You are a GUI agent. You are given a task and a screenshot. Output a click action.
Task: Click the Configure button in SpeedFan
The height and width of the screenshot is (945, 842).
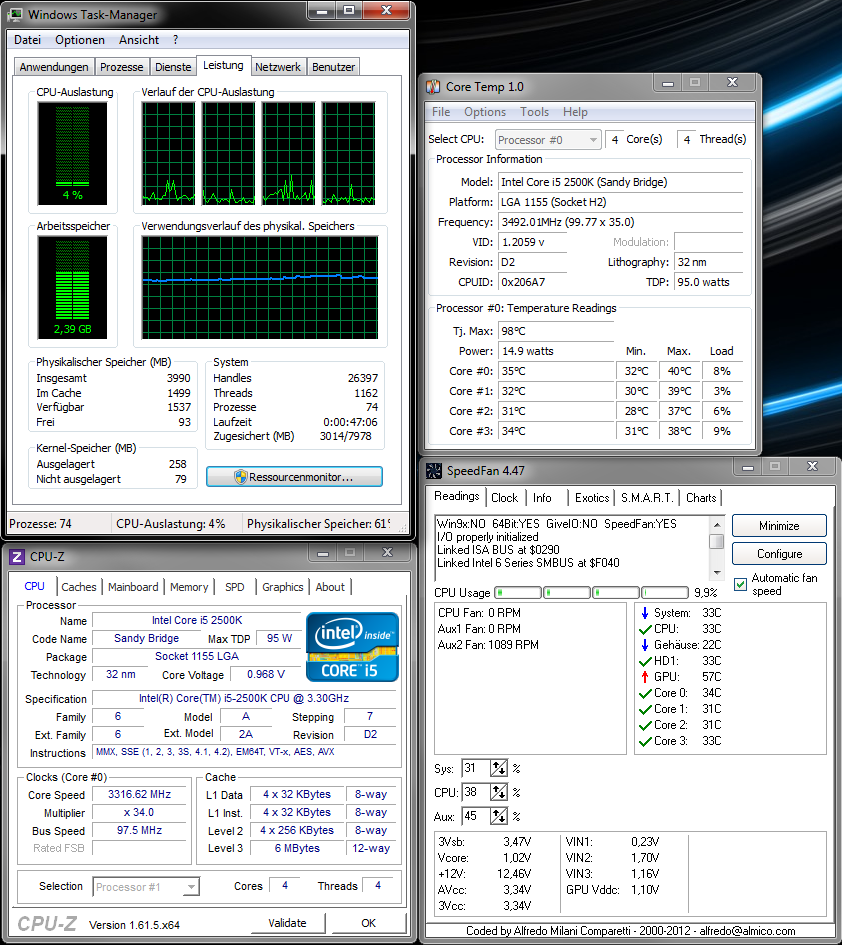(x=779, y=553)
